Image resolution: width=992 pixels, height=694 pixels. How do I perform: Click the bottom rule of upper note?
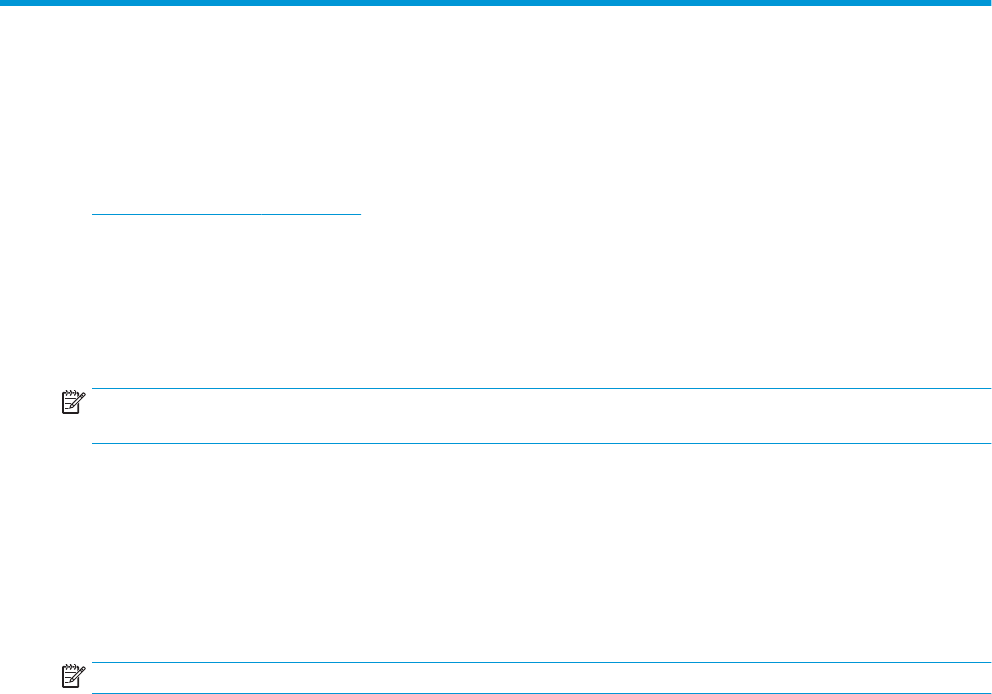(540, 443)
